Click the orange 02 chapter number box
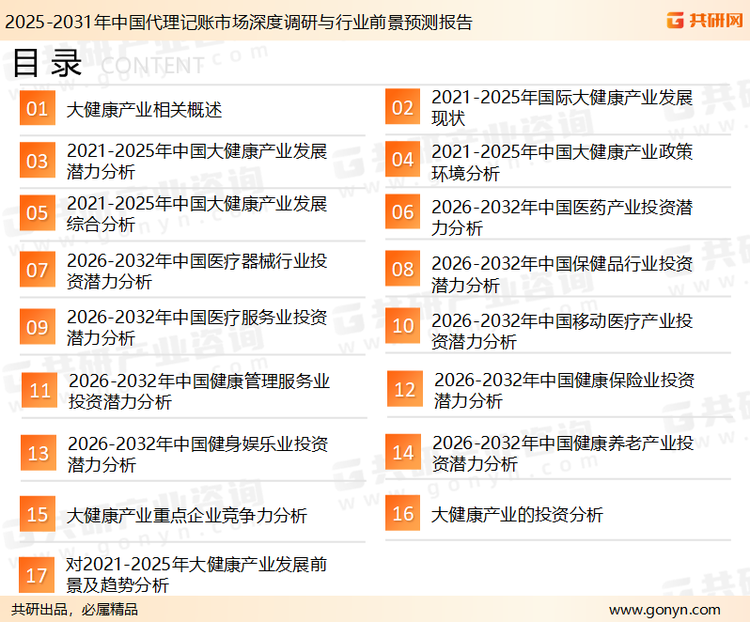 (x=403, y=107)
